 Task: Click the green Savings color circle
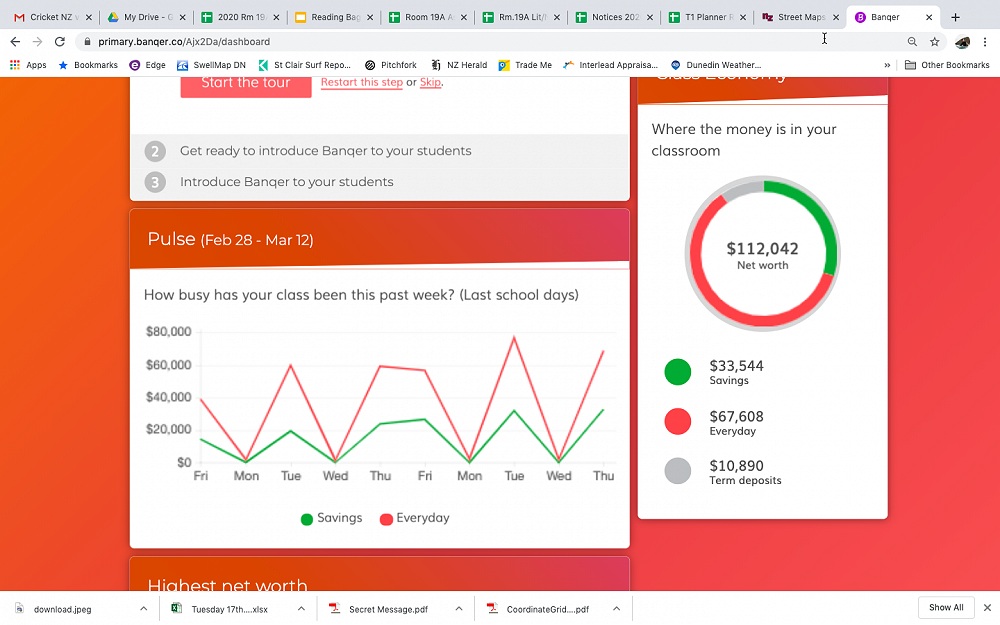tap(677, 372)
